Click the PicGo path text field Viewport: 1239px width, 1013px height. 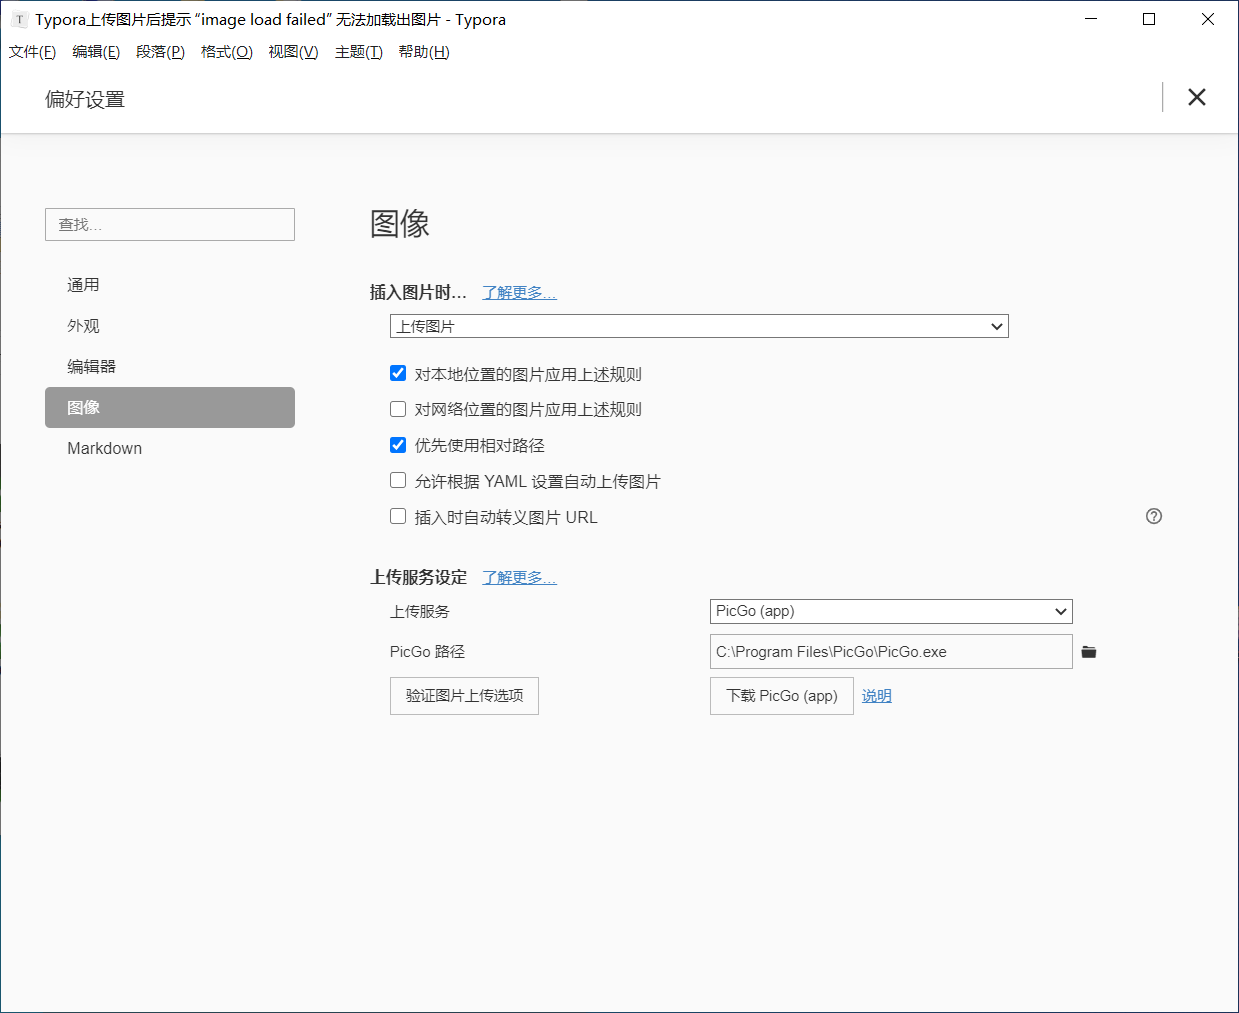tap(891, 651)
